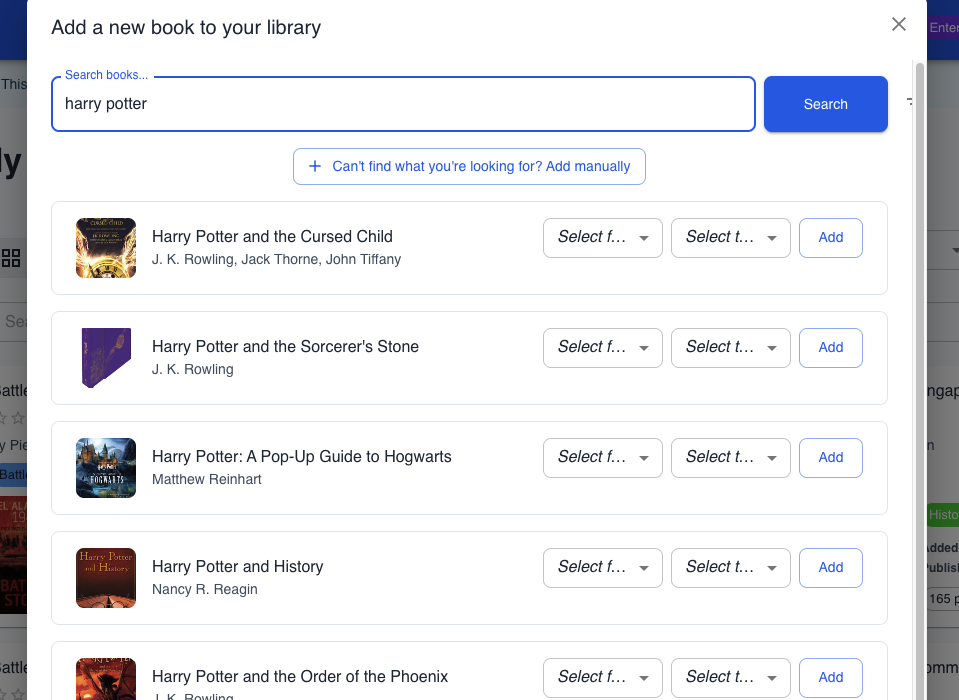
Task: Click the Harry Potter and History cover thumbnail
Action: pos(106,578)
